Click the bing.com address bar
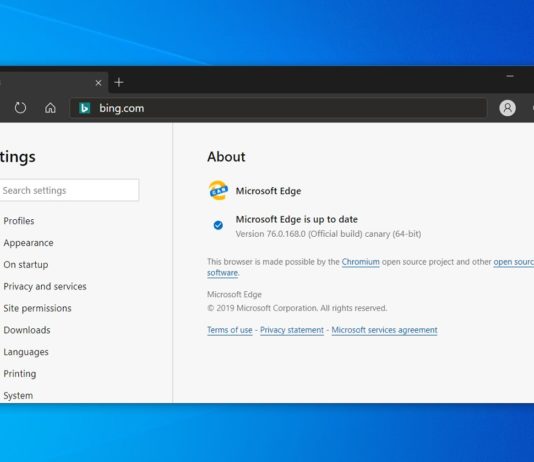The image size is (534, 462). (278, 108)
